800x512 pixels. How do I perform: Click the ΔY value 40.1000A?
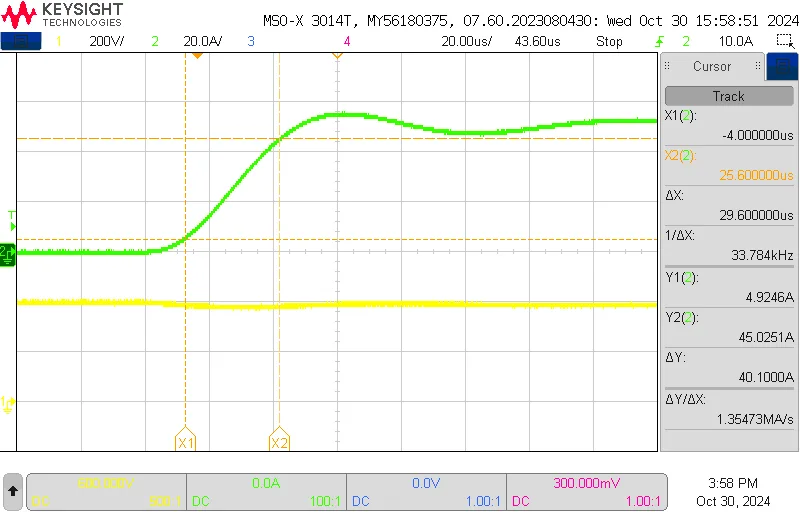click(x=766, y=377)
